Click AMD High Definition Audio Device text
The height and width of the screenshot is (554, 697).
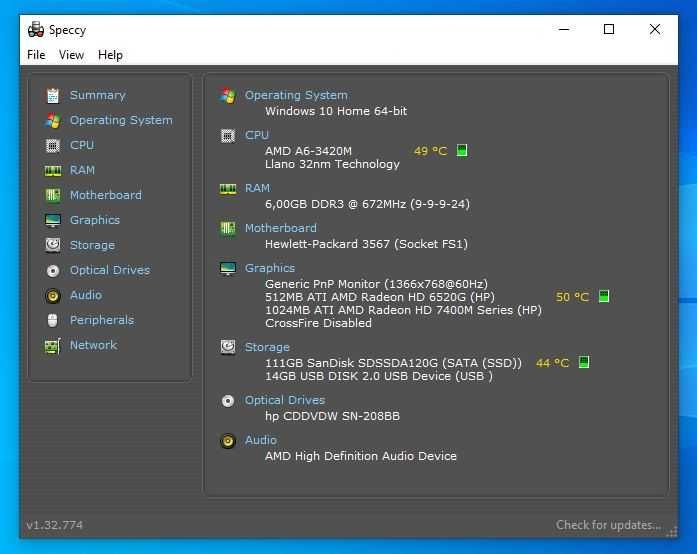[x=361, y=456]
